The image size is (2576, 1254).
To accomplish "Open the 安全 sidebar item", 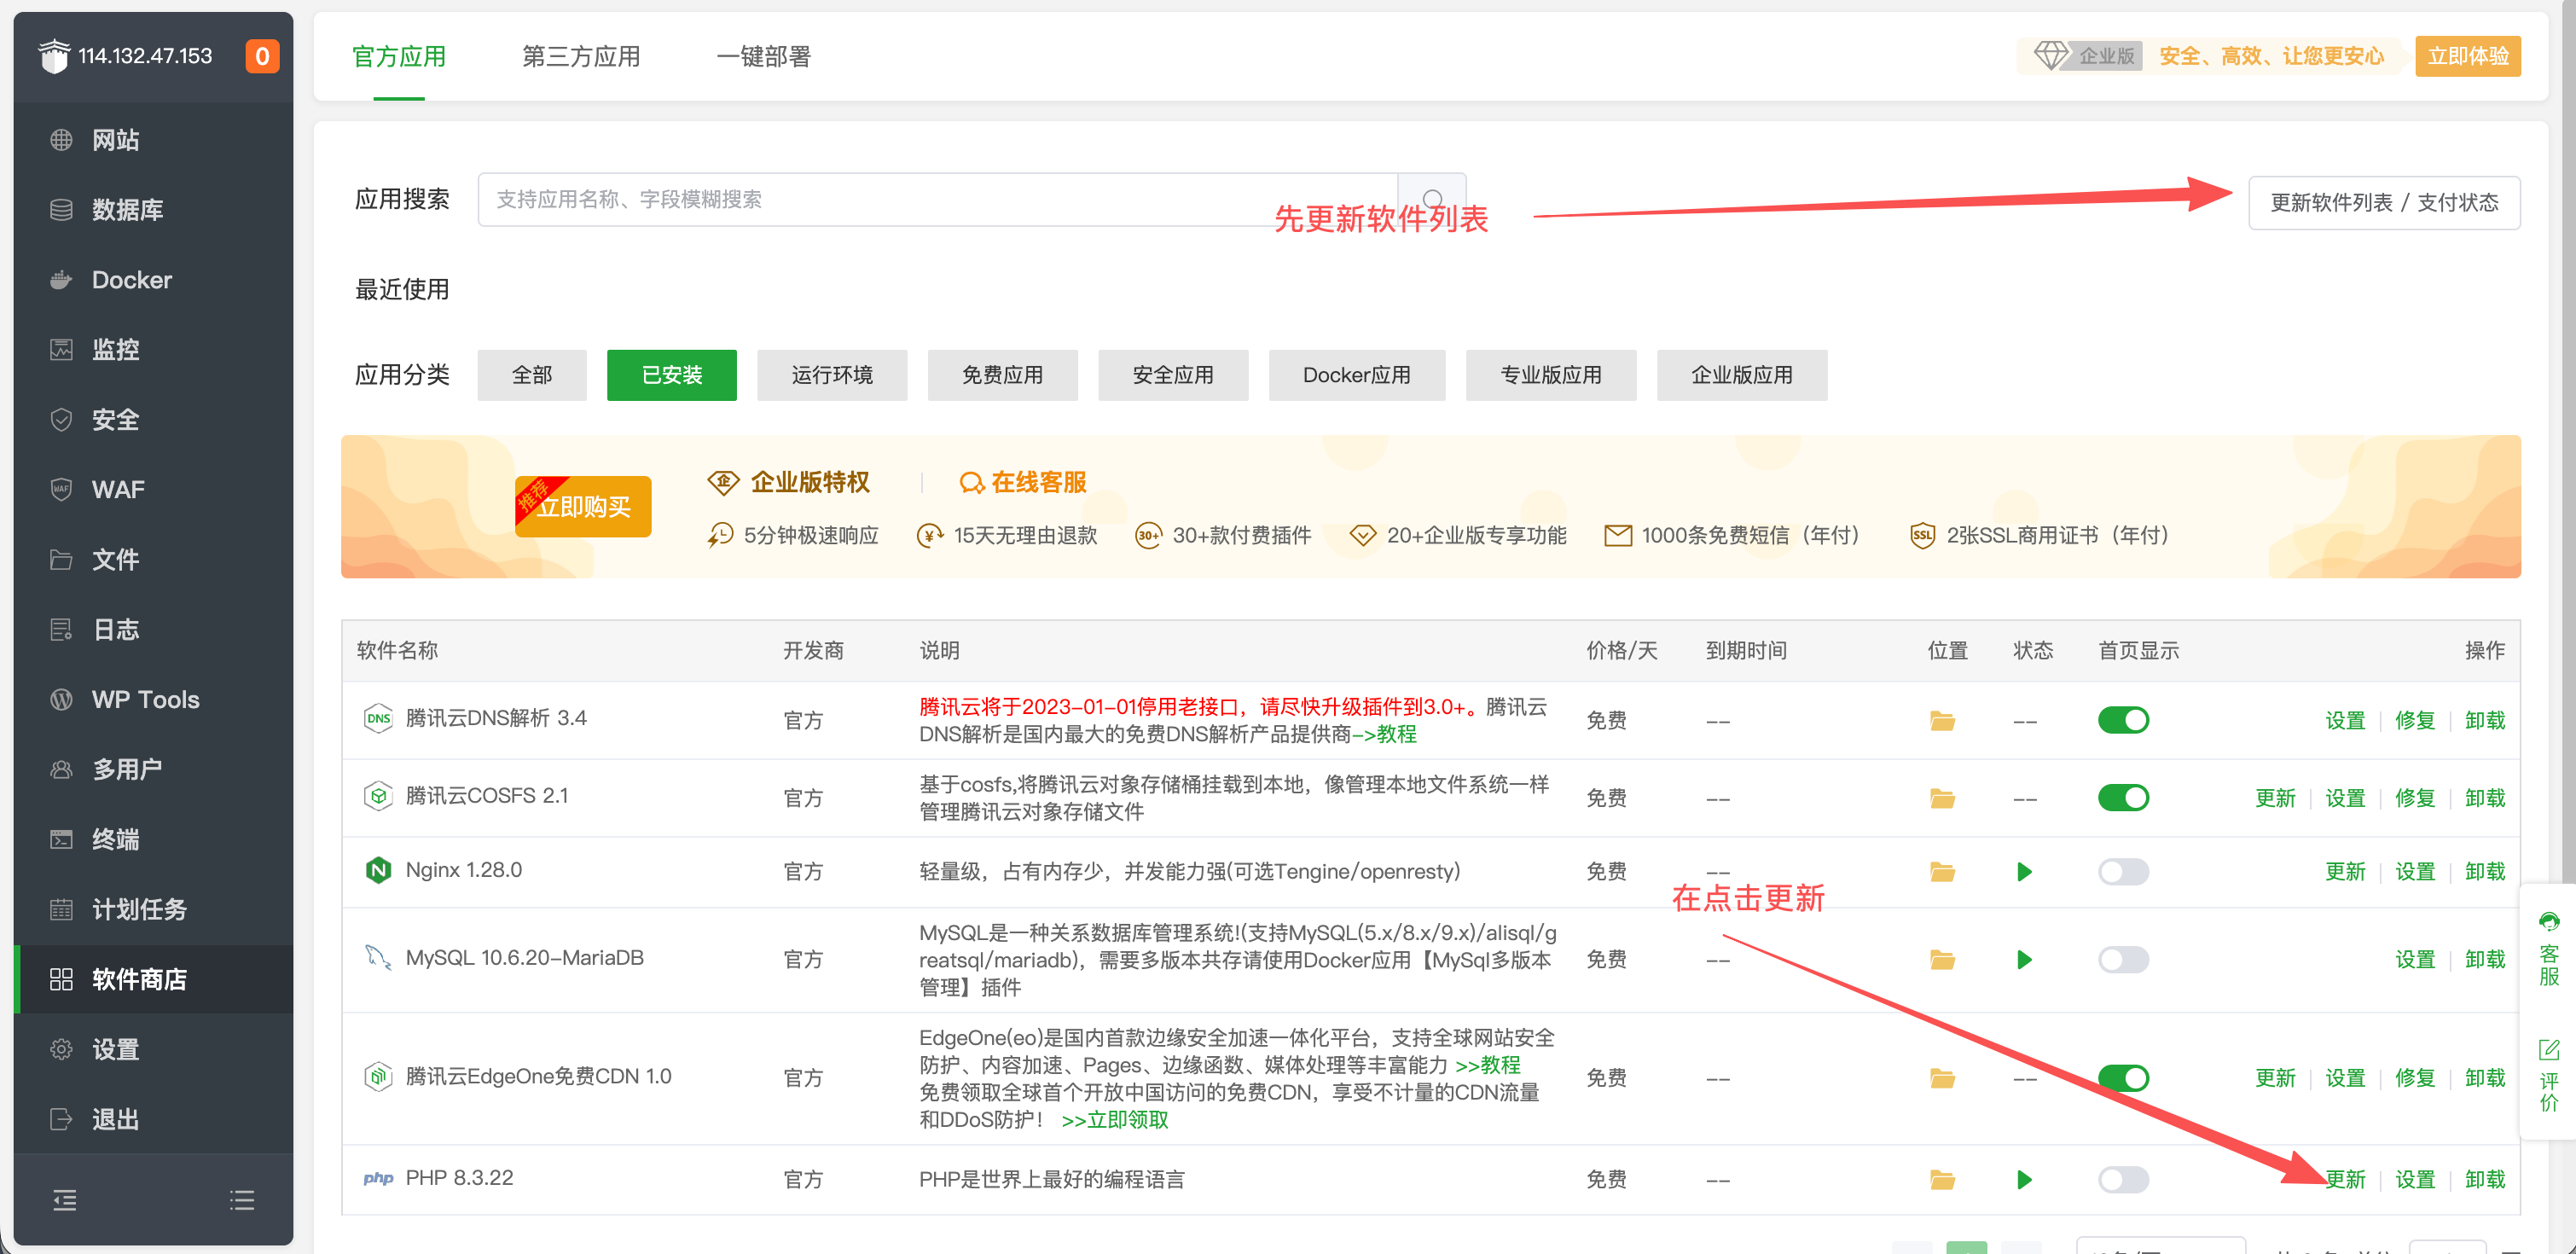I will (153, 420).
